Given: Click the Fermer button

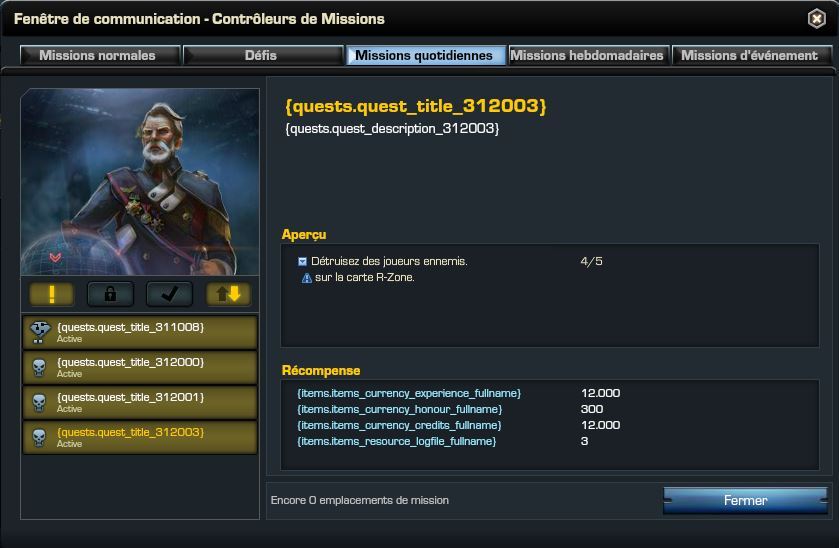Looking at the screenshot, I should (745, 500).
